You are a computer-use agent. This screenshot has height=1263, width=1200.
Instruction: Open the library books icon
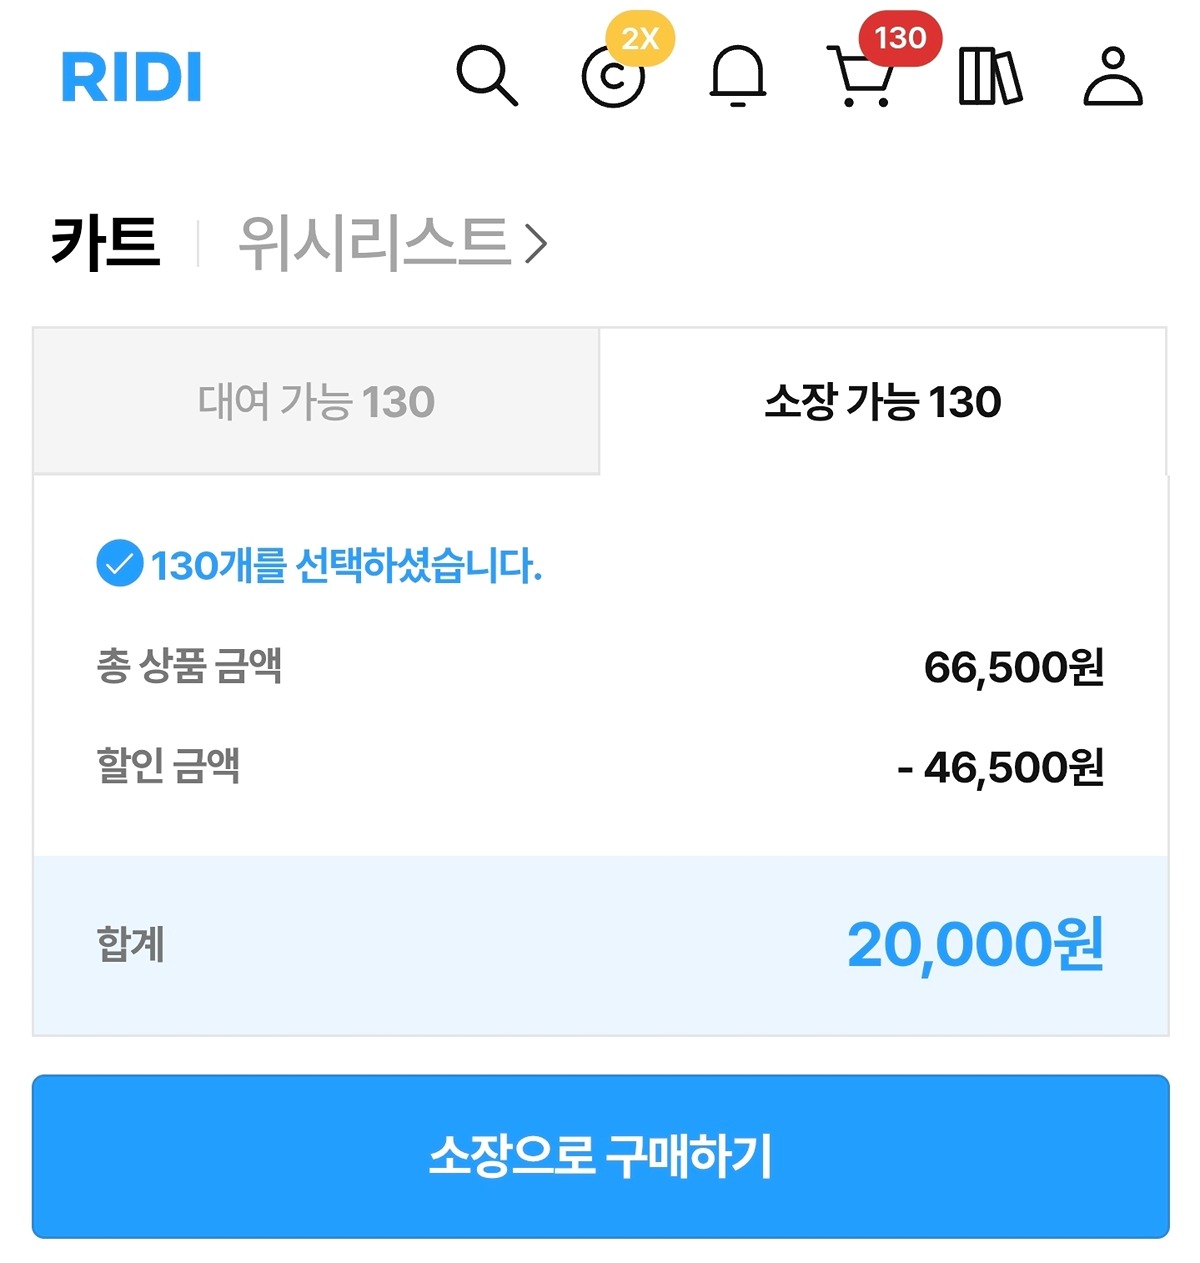tap(990, 76)
